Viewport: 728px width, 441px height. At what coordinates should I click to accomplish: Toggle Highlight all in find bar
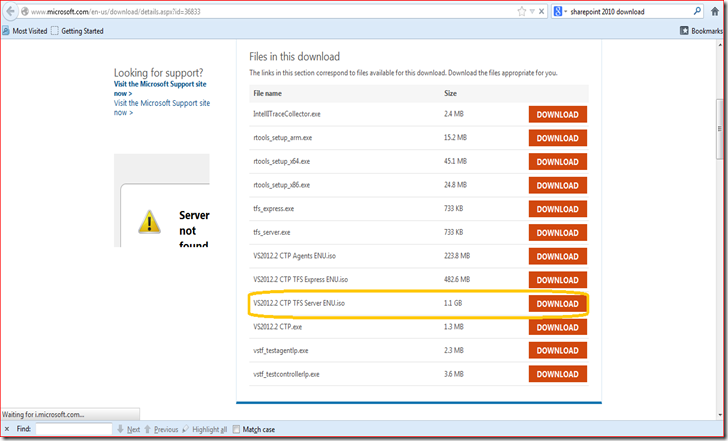click(x=205, y=429)
